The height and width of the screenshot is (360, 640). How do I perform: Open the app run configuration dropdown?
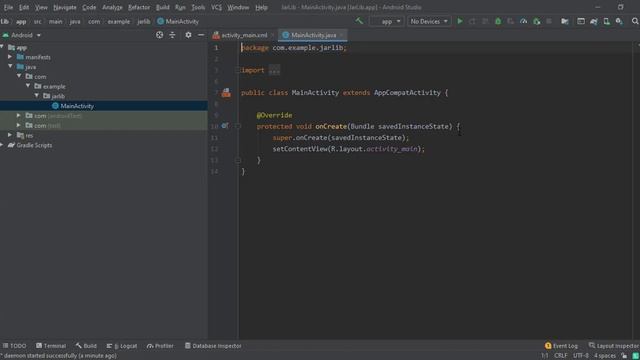point(386,21)
